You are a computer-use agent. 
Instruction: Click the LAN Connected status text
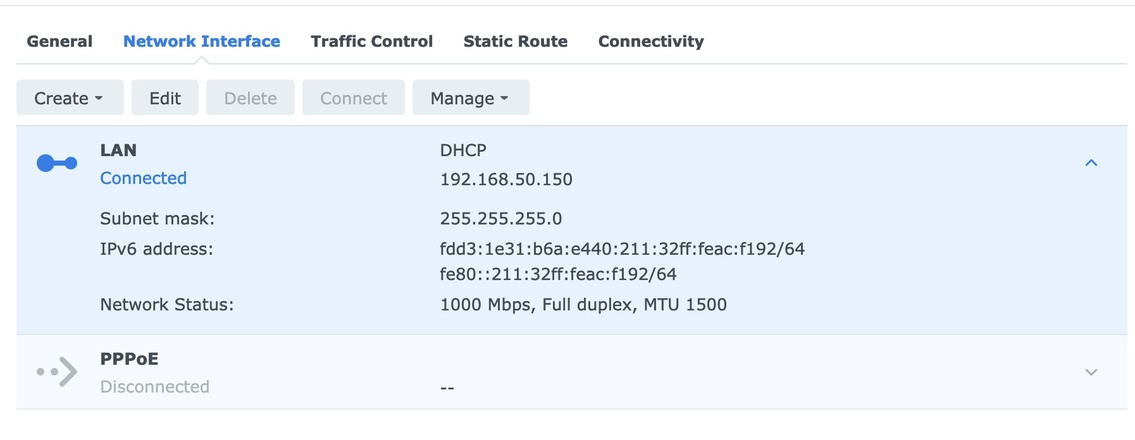pyautogui.click(x=143, y=178)
